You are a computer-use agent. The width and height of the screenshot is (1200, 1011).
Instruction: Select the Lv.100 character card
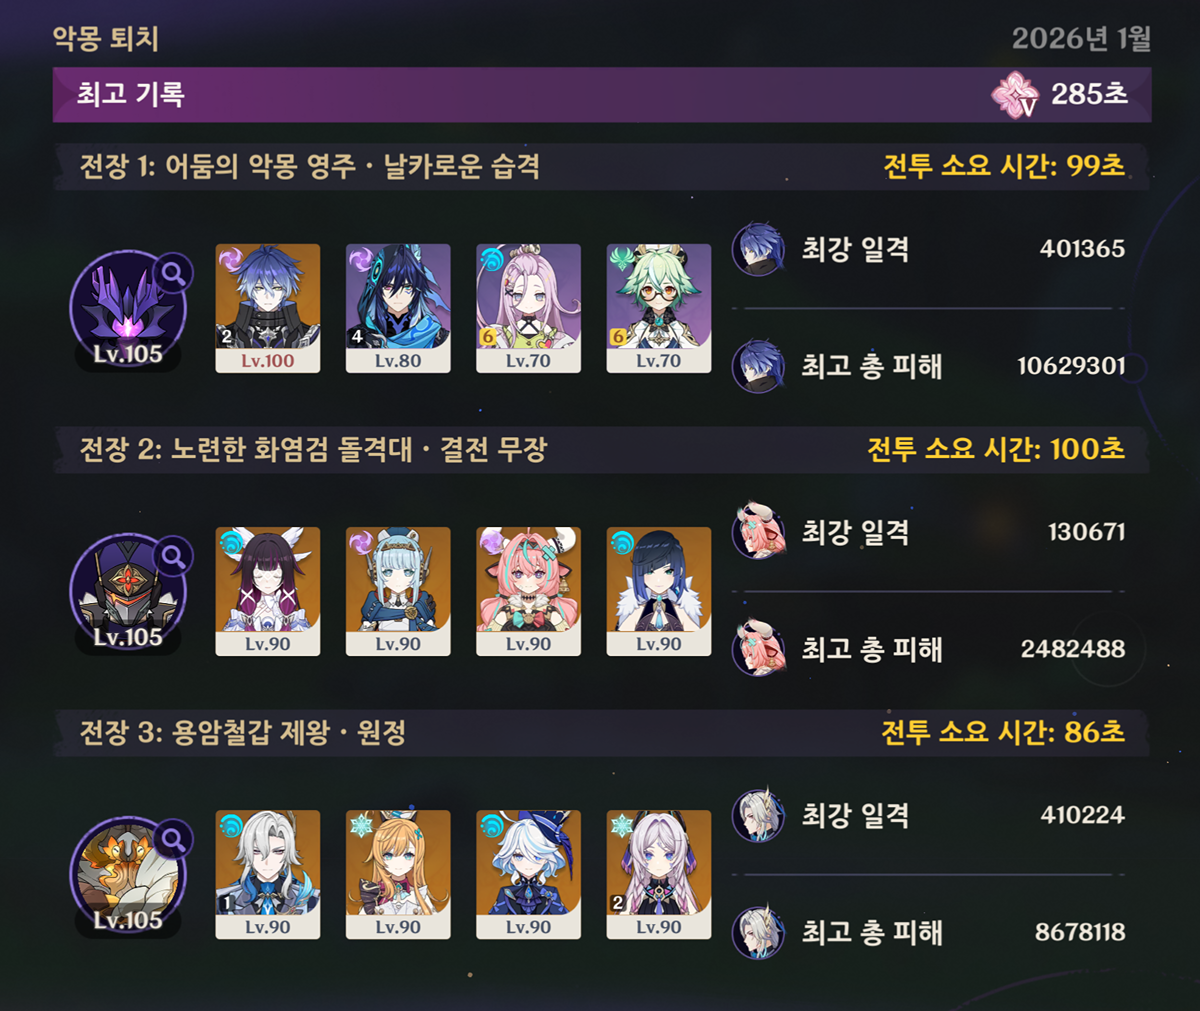click(268, 308)
